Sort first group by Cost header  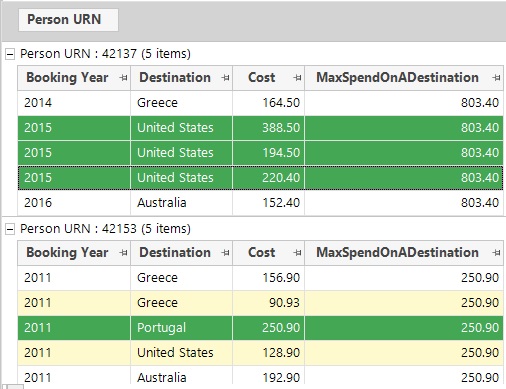click(262, 78)
